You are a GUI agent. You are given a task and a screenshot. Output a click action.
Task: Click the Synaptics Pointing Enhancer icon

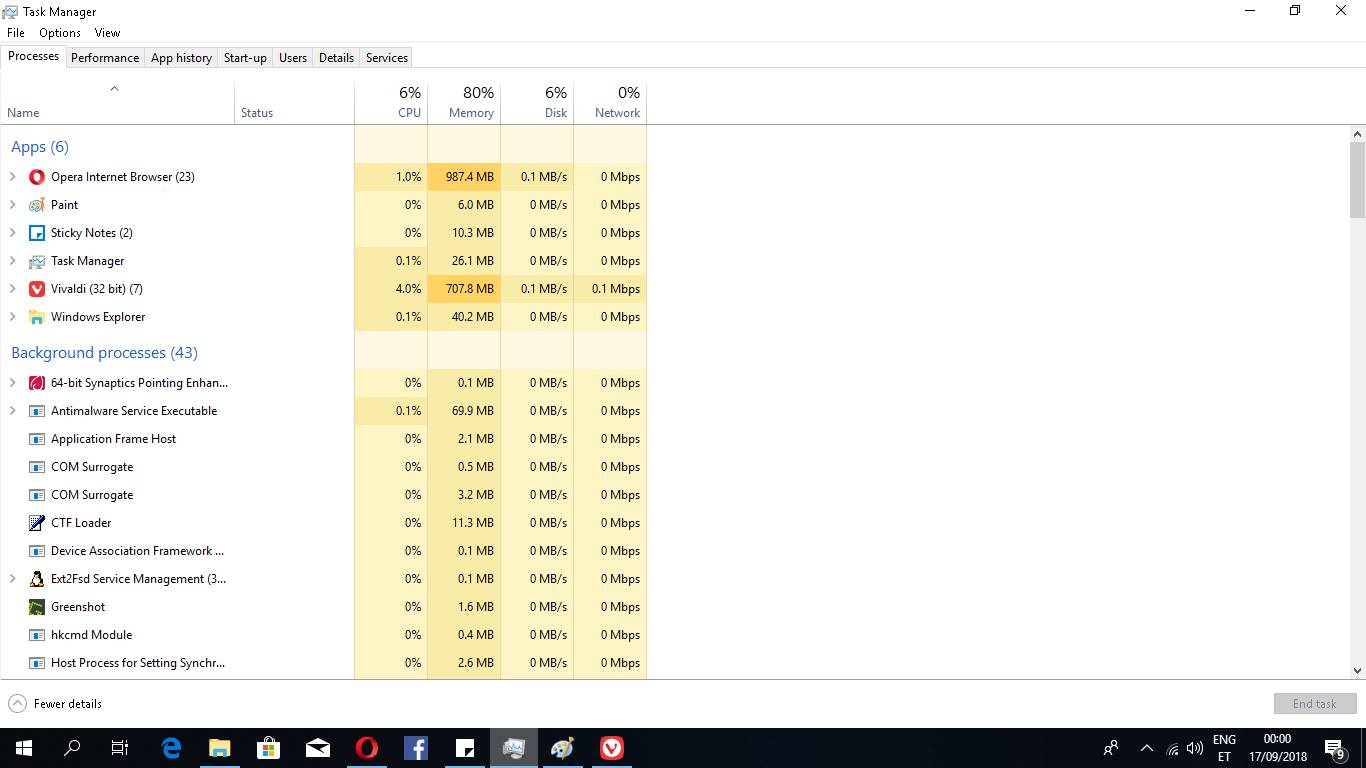pos(37,383)
